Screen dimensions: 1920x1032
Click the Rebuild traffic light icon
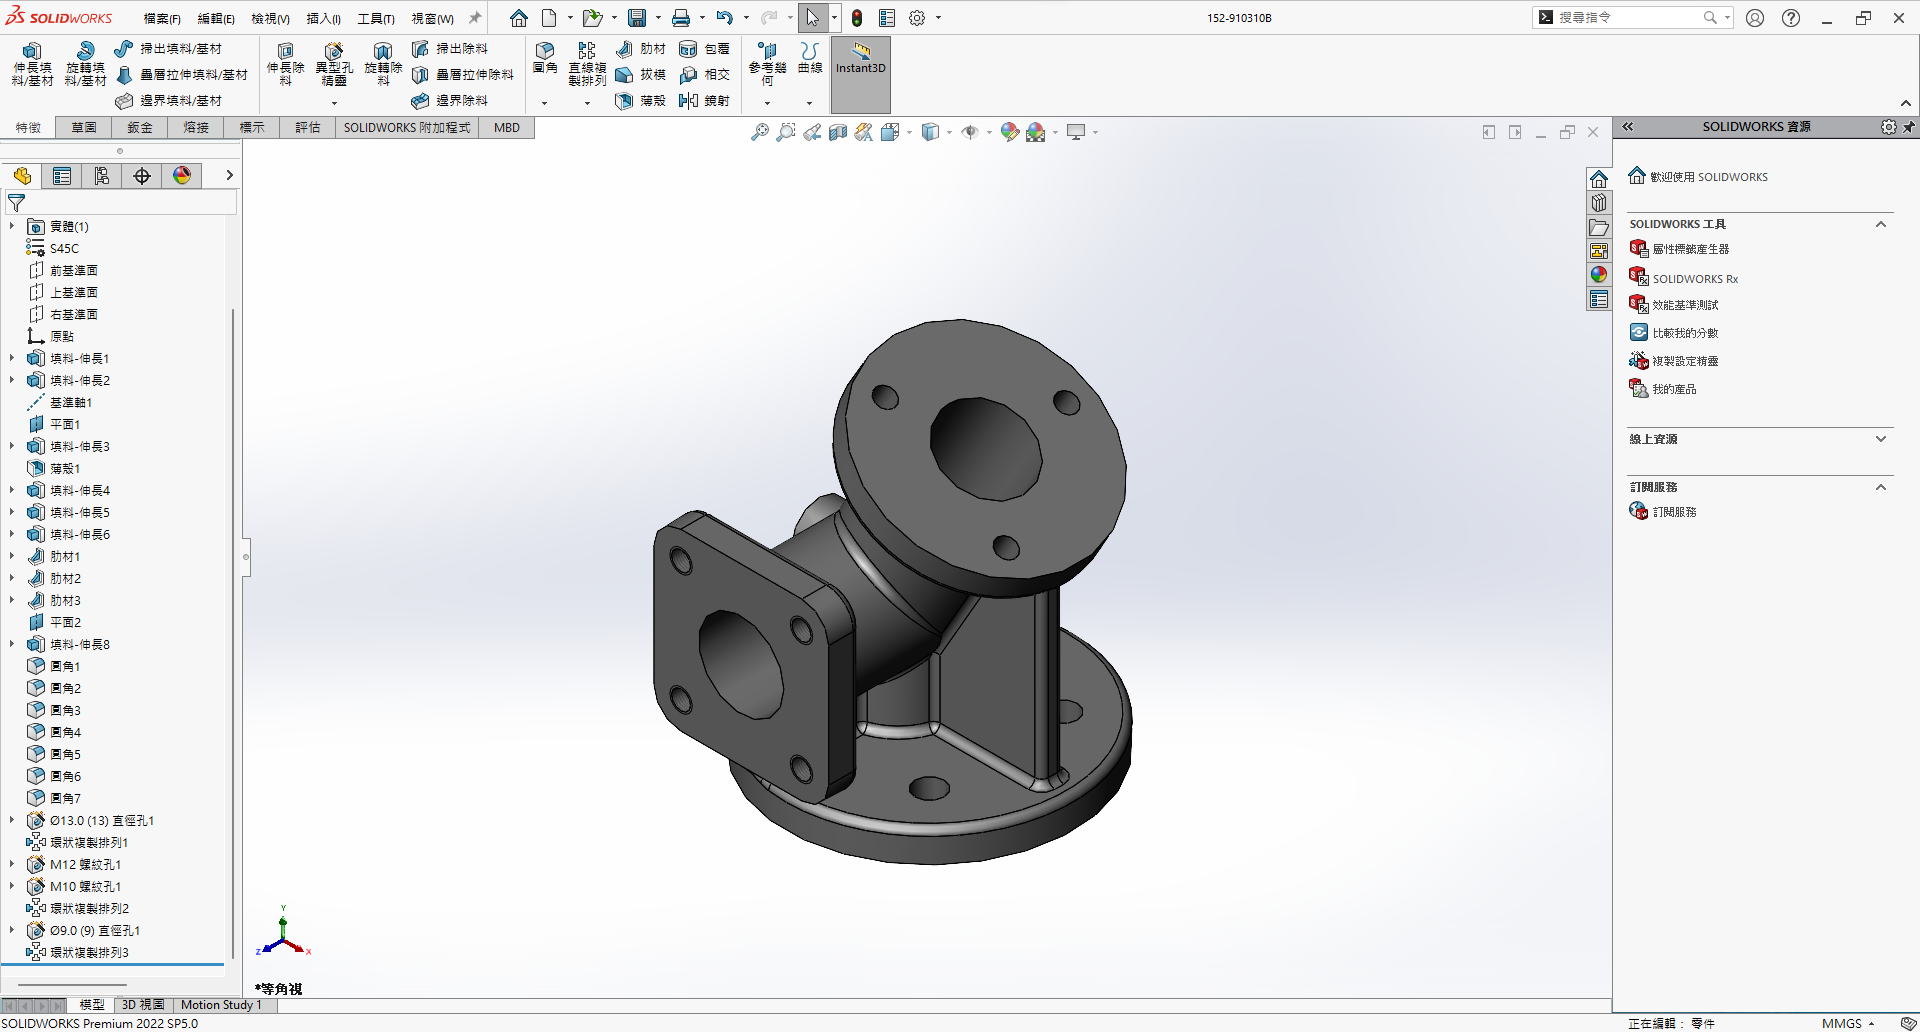(x=857, y=18)
